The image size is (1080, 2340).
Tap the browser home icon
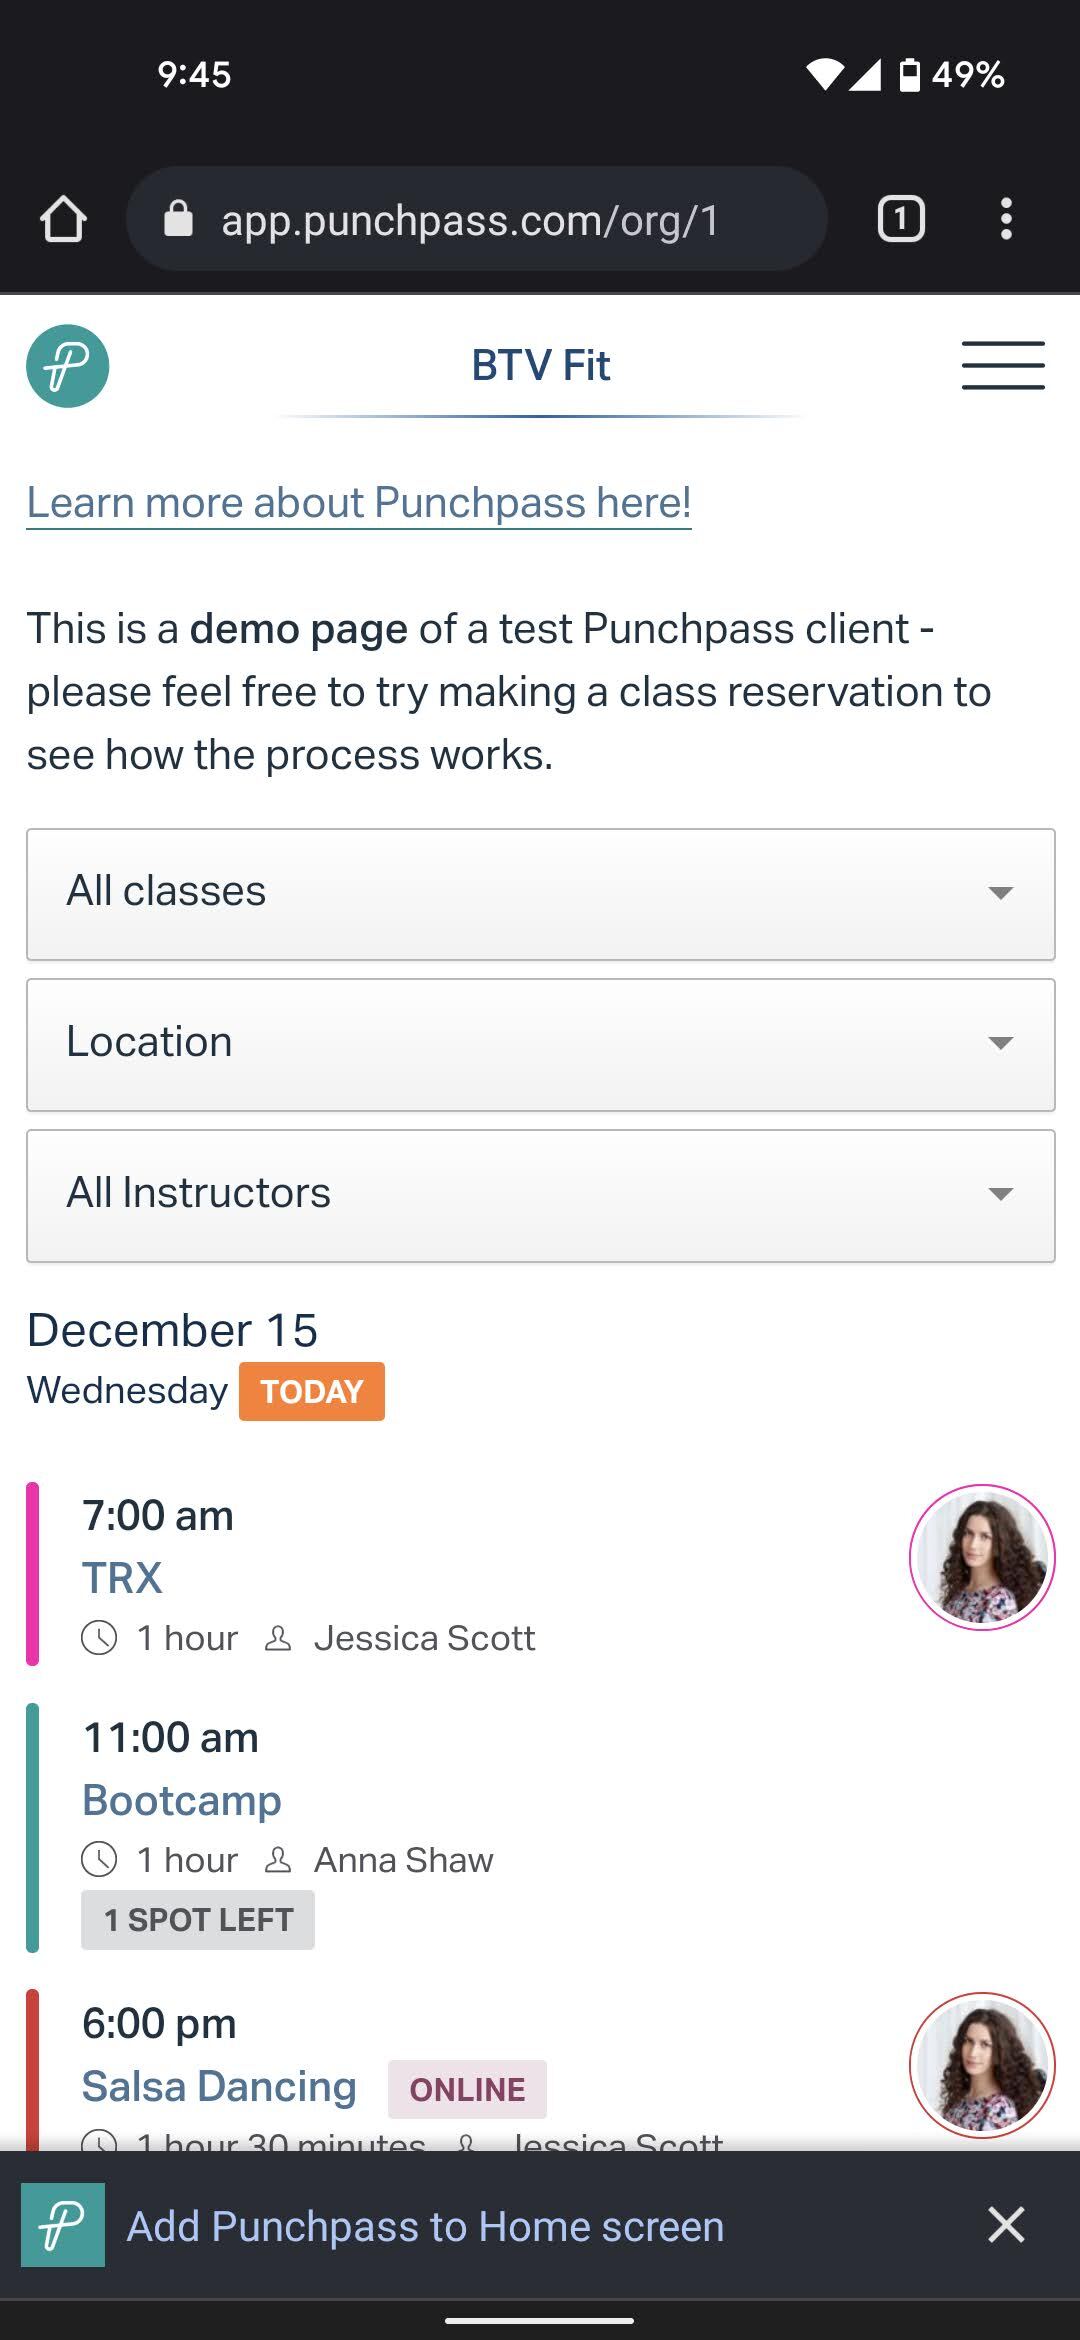pos(63,219)
